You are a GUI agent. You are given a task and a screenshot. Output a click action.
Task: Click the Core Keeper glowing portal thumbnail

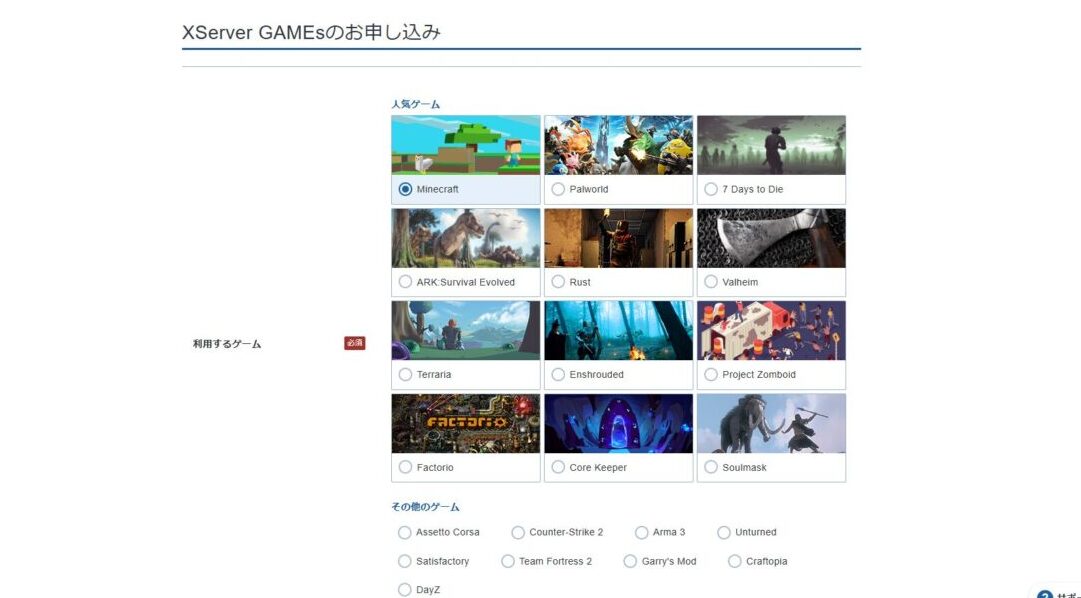pos(618,423)
